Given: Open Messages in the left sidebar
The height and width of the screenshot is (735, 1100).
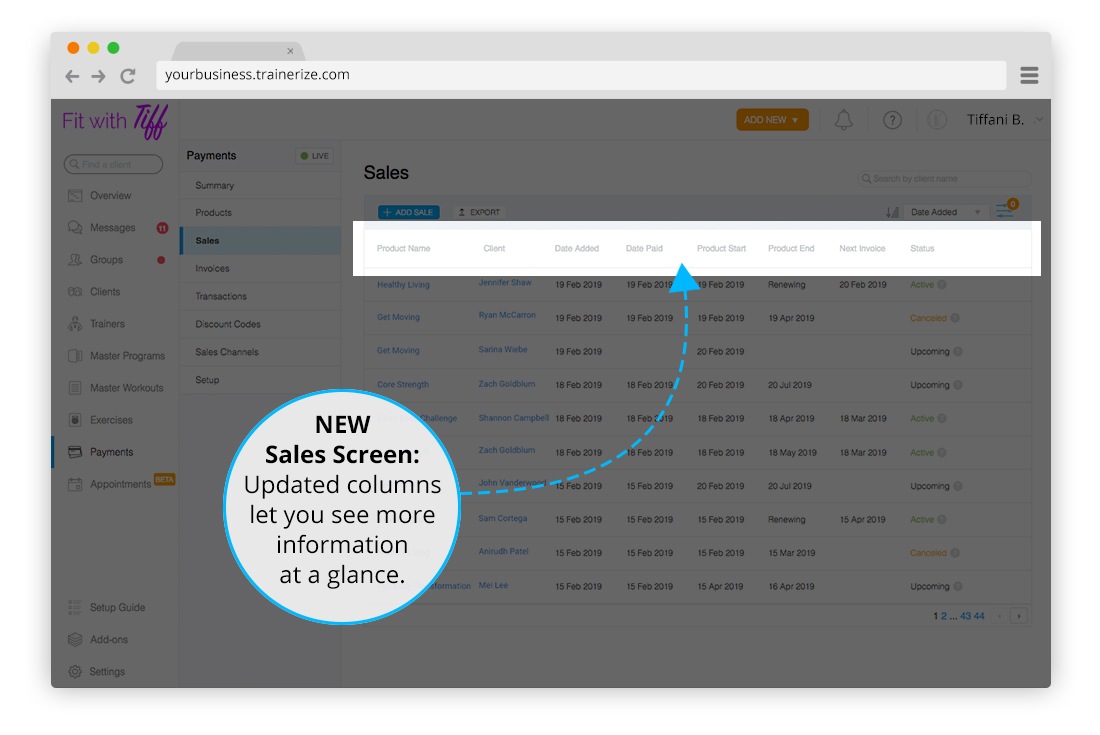Looking at the screenshot, I should point(112,228).
